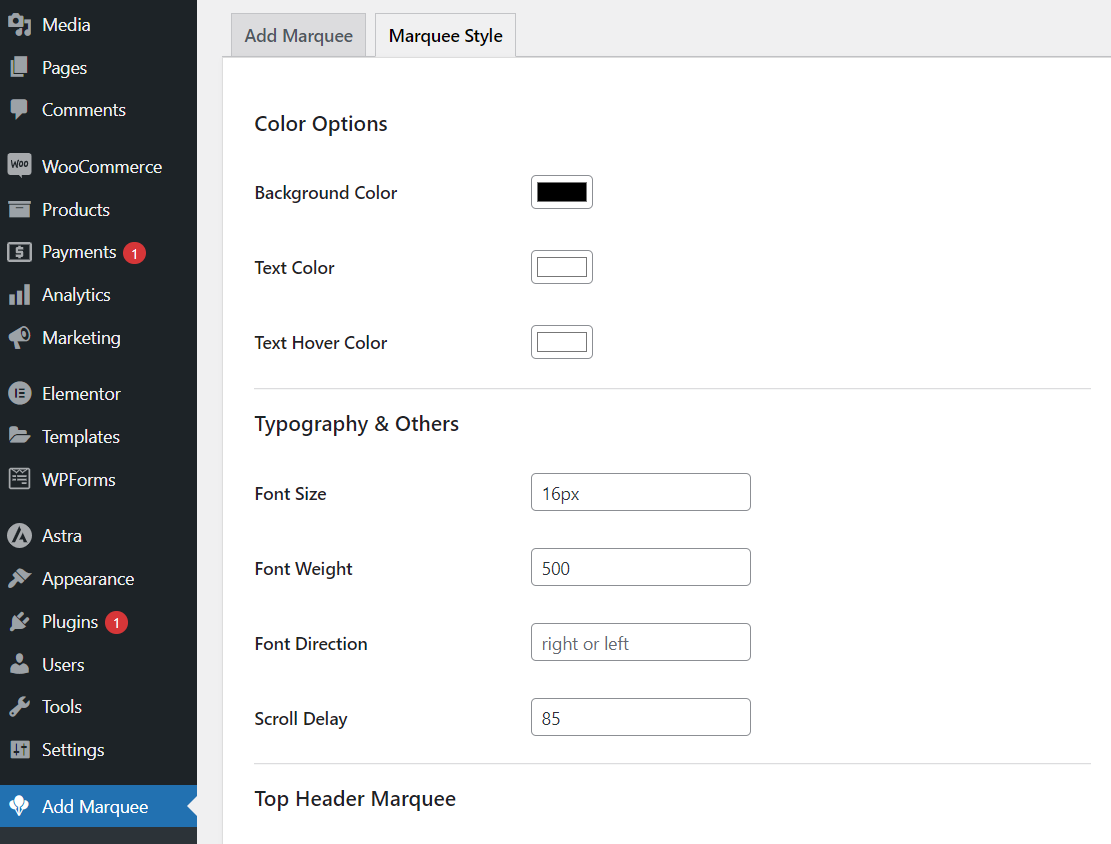Click the Templates folder icon
Viewport: 1111px width, 844px height.
tap(19, 437)
